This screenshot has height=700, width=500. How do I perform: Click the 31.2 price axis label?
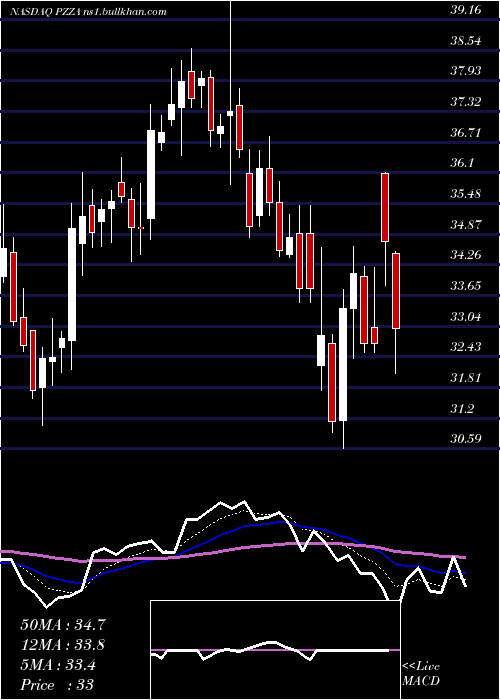[x=462, y=408]
